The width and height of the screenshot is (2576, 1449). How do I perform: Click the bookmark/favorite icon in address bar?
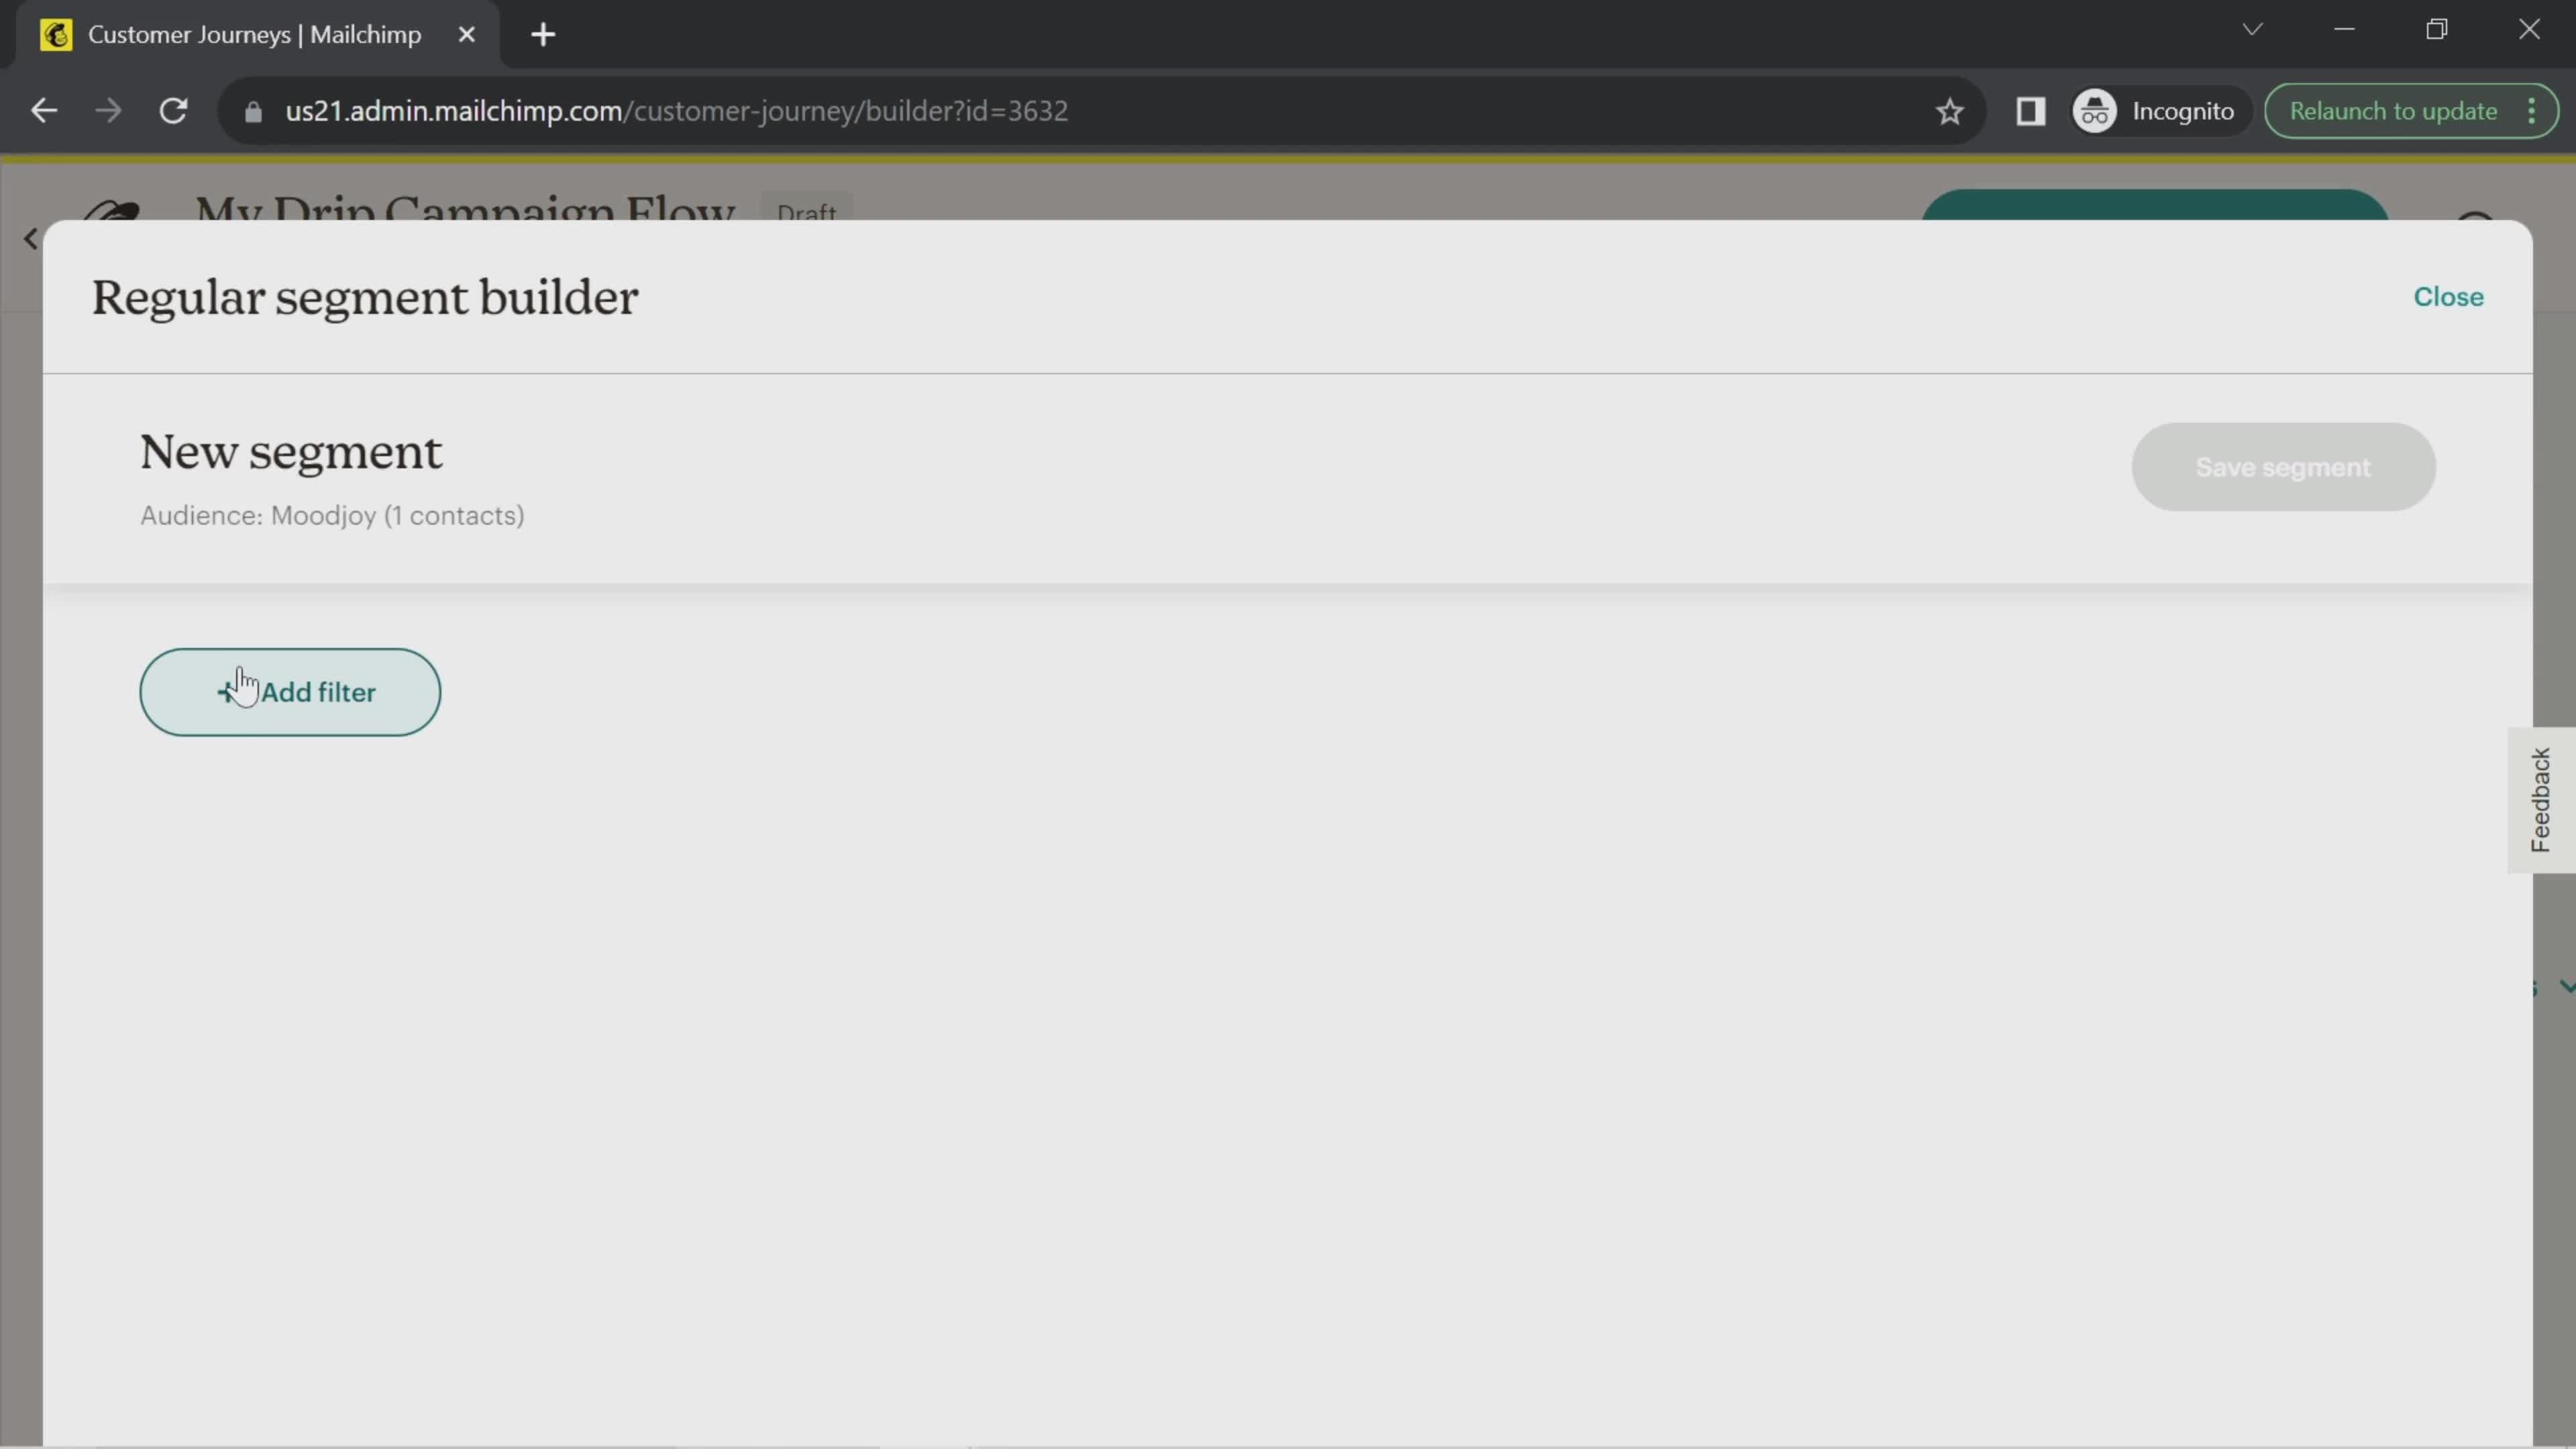coord(1949,111)
